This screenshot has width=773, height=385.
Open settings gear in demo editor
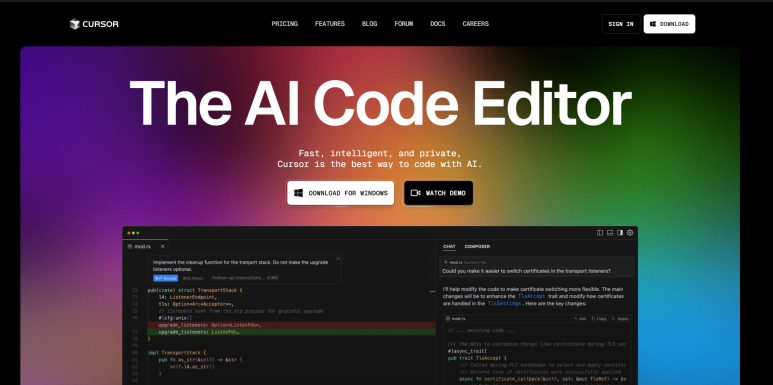click(630, 233)
